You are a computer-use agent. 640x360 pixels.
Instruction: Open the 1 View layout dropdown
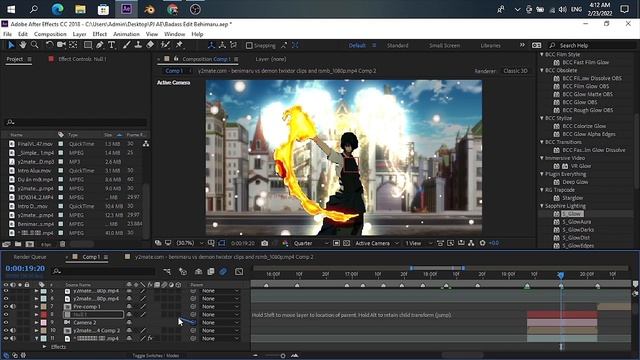[x=418, y=243]
